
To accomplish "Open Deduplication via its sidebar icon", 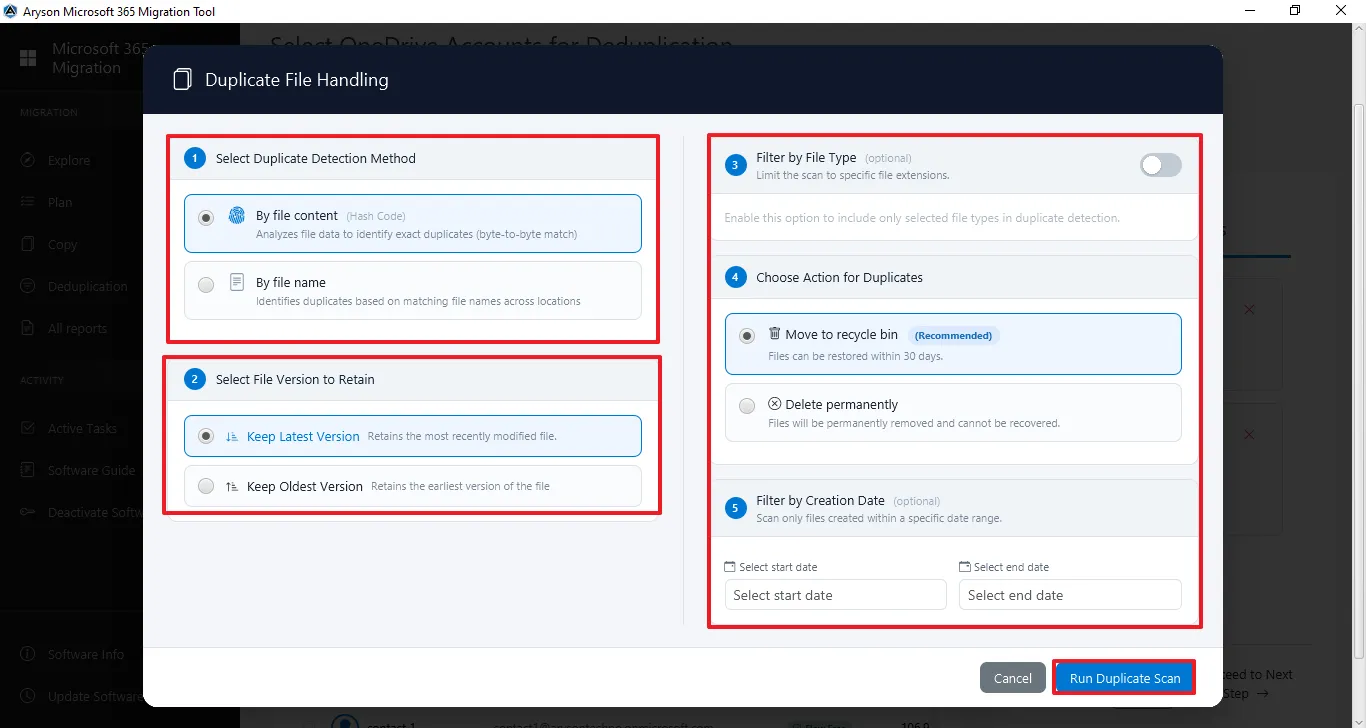I will (28, 286).
